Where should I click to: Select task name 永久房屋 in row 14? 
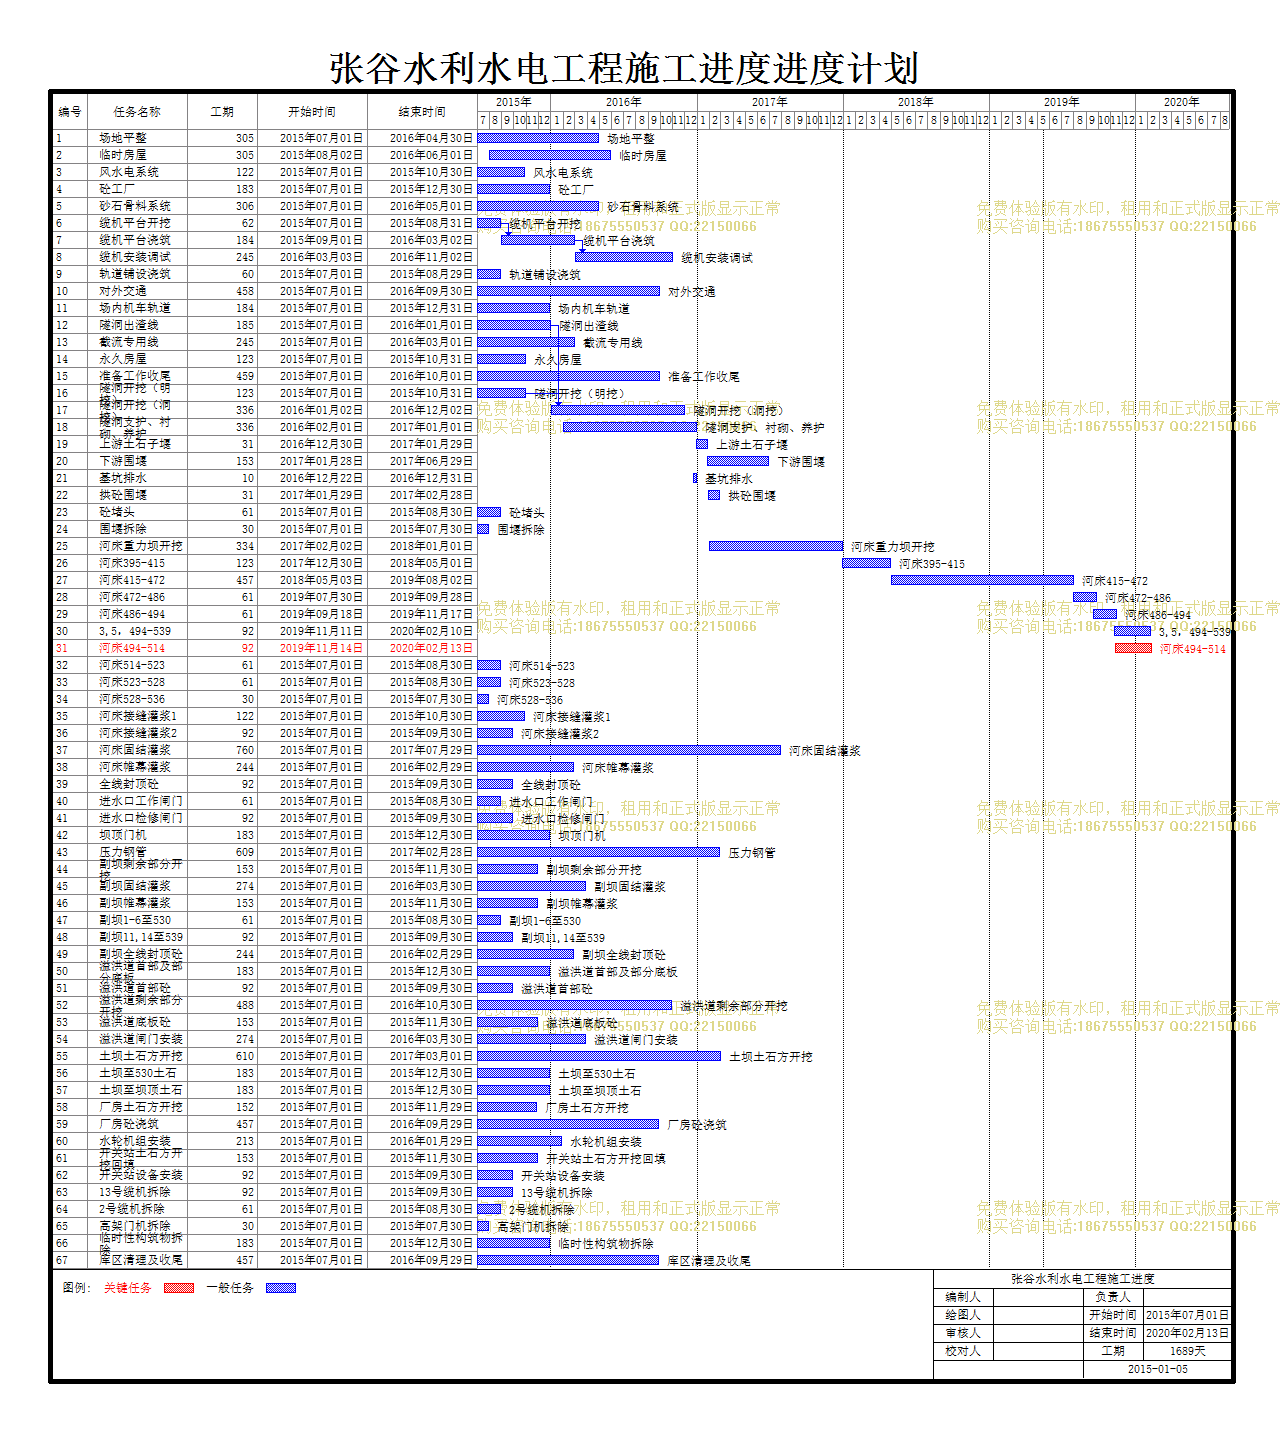pos(123,359)
